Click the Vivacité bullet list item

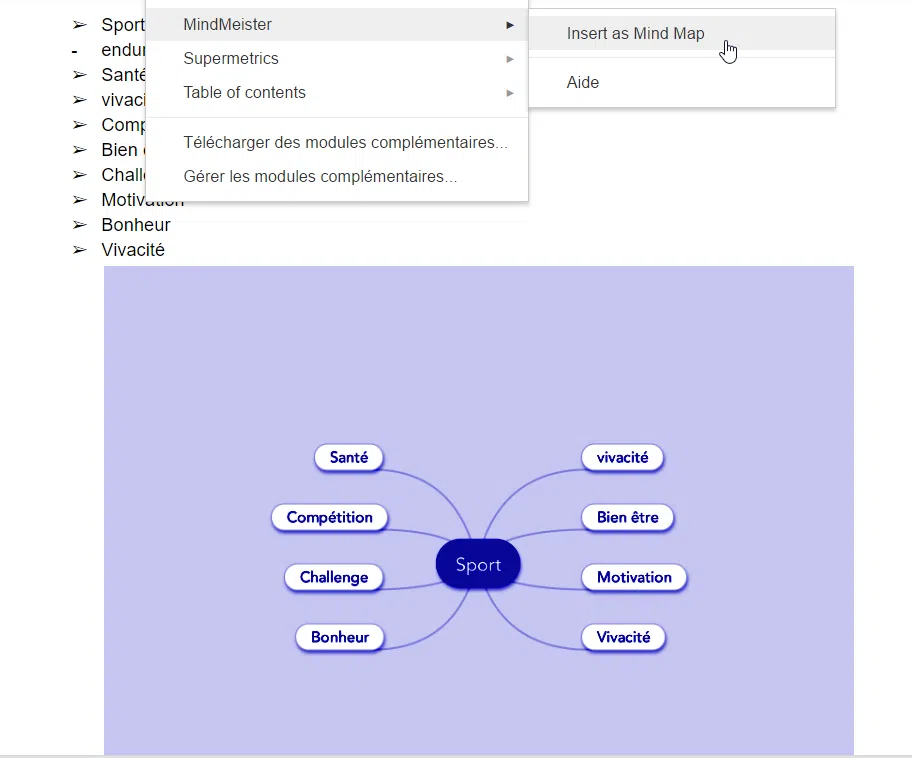[133, 250]
